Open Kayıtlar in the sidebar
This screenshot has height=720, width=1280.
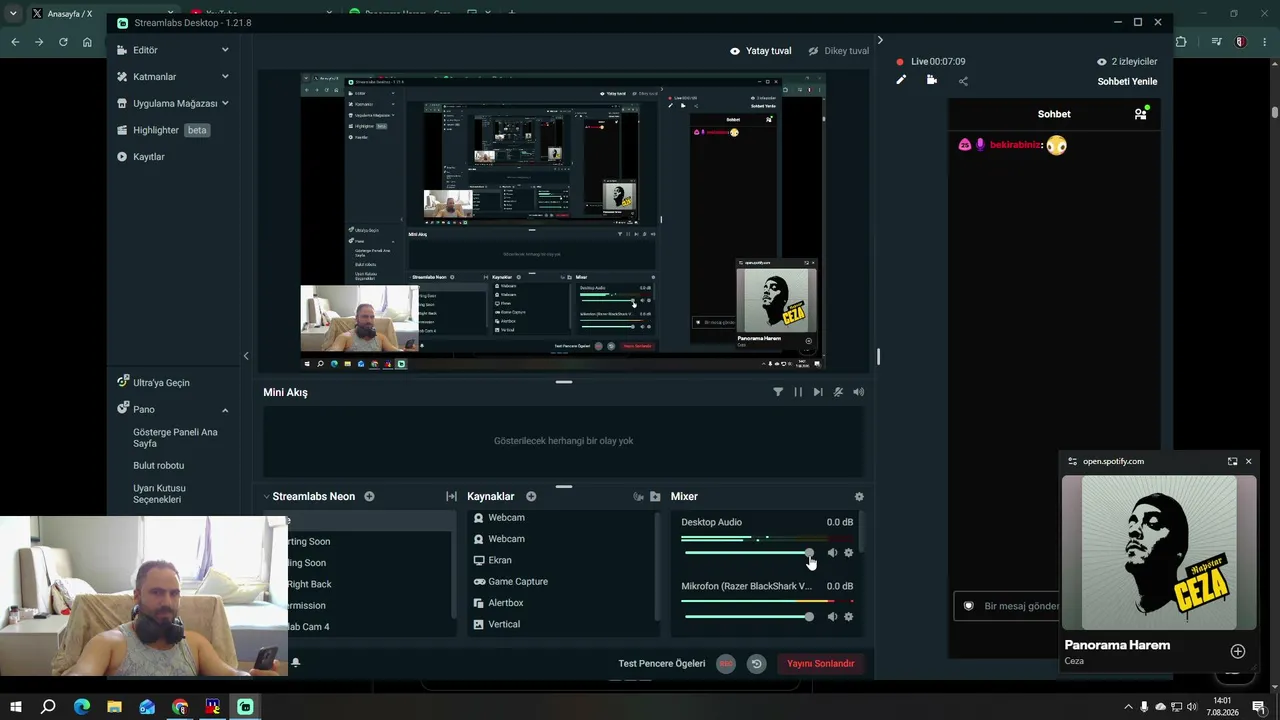pos(149,157)
